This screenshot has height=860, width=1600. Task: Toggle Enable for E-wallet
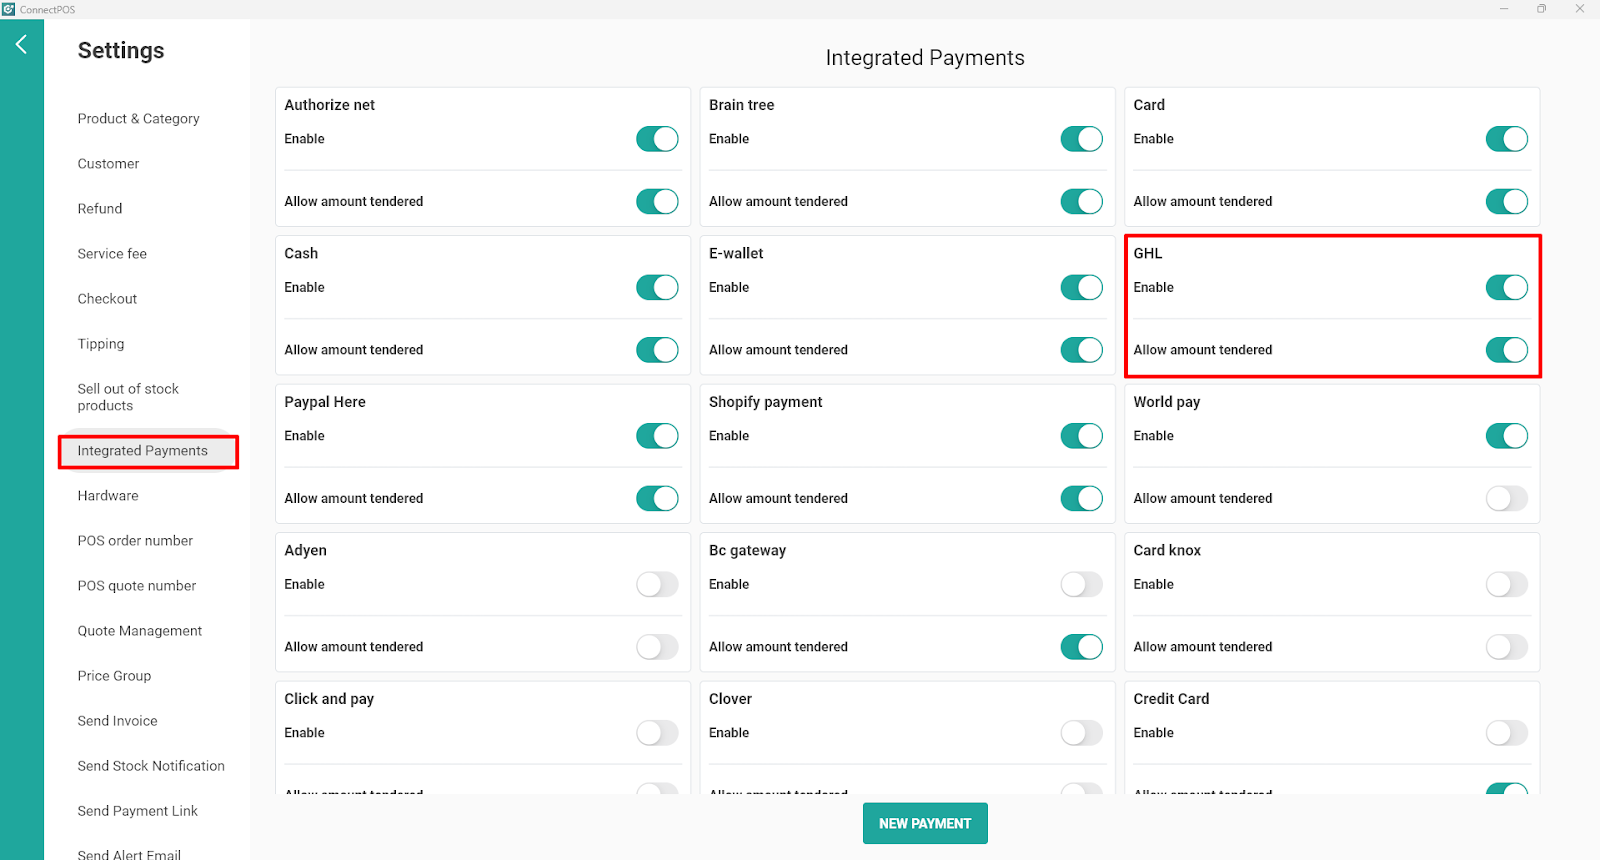coord(1082,287)
